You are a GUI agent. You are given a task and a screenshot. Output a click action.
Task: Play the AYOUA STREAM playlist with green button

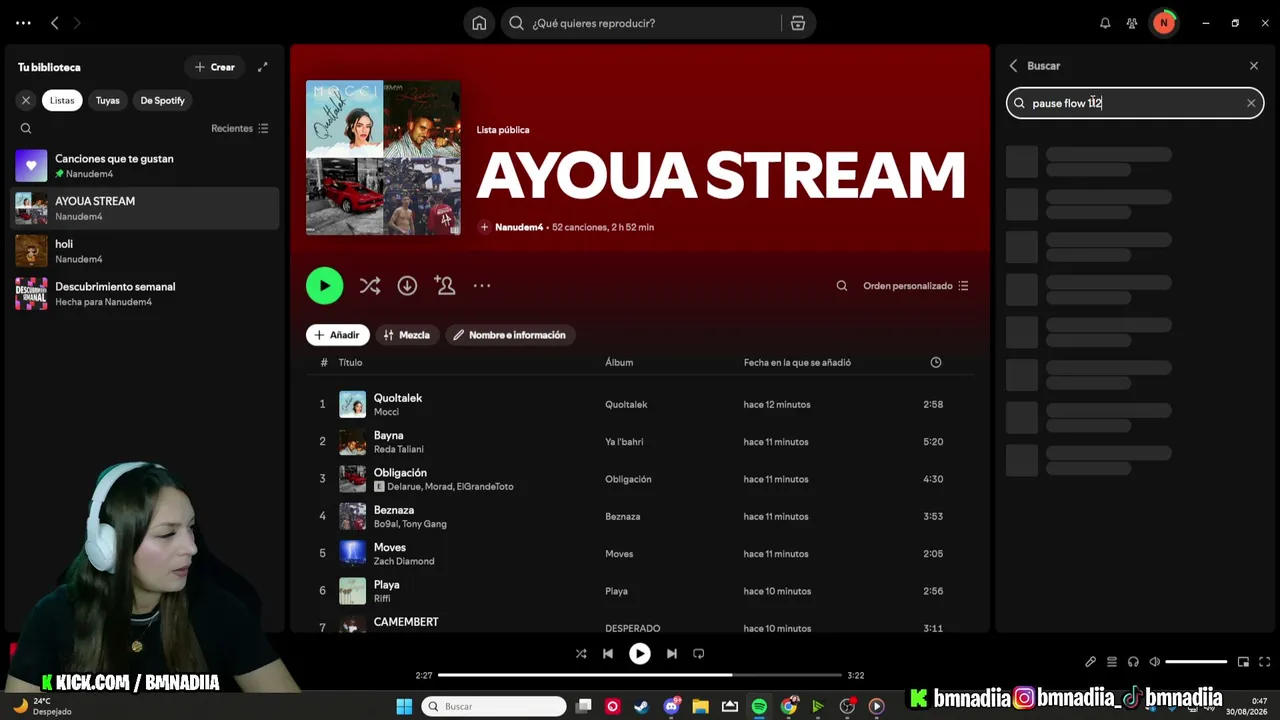point(324,286)
